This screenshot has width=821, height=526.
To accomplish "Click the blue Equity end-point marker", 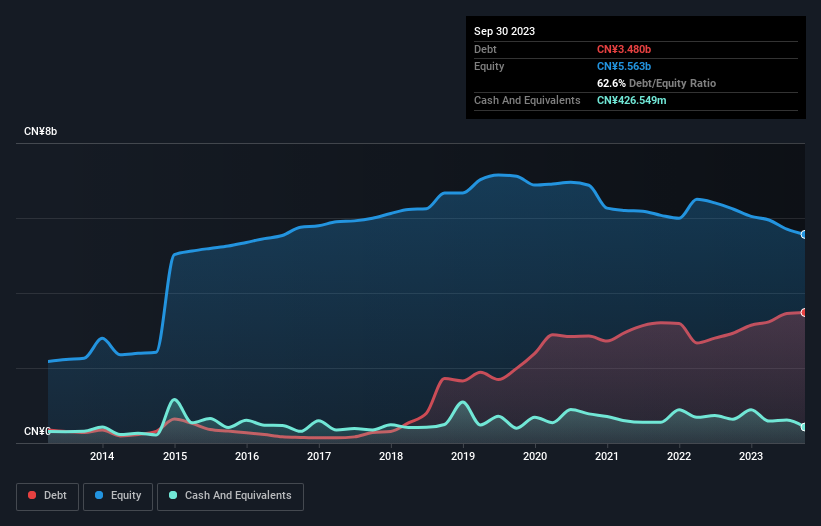I will 803,234.
